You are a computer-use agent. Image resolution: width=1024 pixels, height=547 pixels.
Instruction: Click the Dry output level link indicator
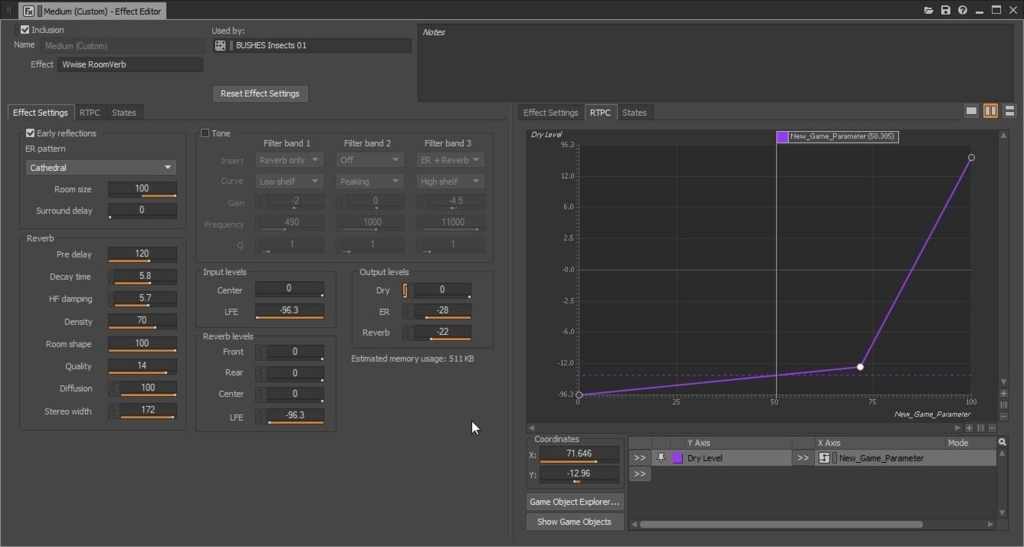click(x=405, y=290)
